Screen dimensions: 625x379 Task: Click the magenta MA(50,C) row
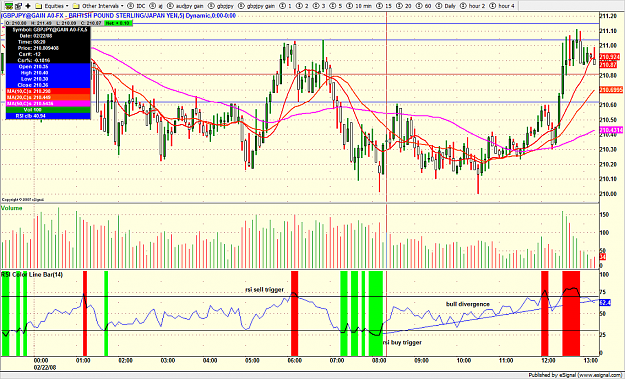(48, 104)
